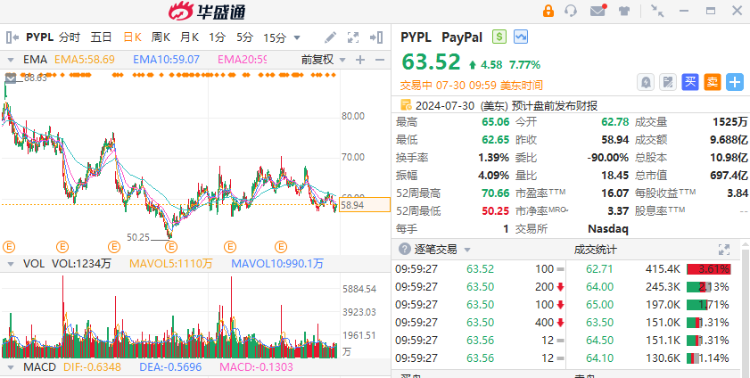The width and height of the screenshot is (750, 378).
Task: Open the MACD indicator dropdown arrow
Action: [x=10, y=367]
